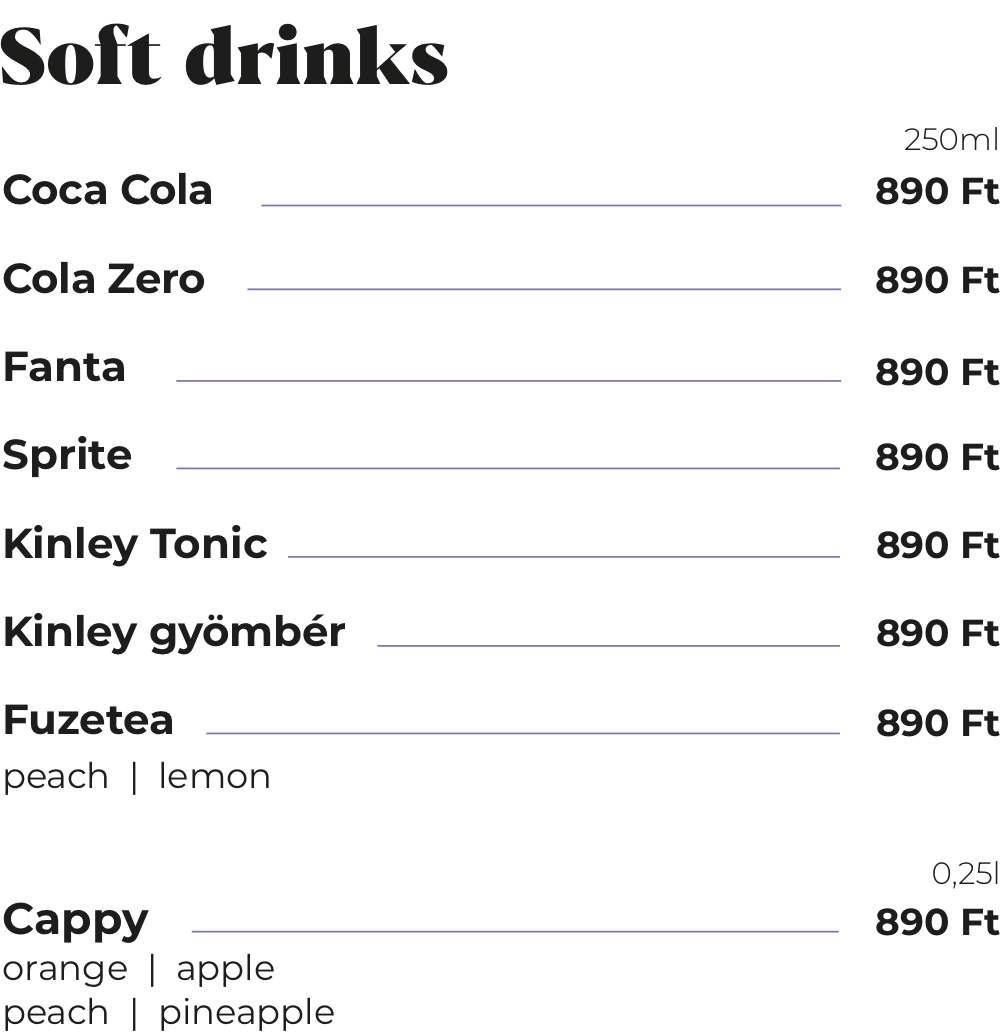
Task: Select Kinley Tonic from the list
Action: pos(135,544)
